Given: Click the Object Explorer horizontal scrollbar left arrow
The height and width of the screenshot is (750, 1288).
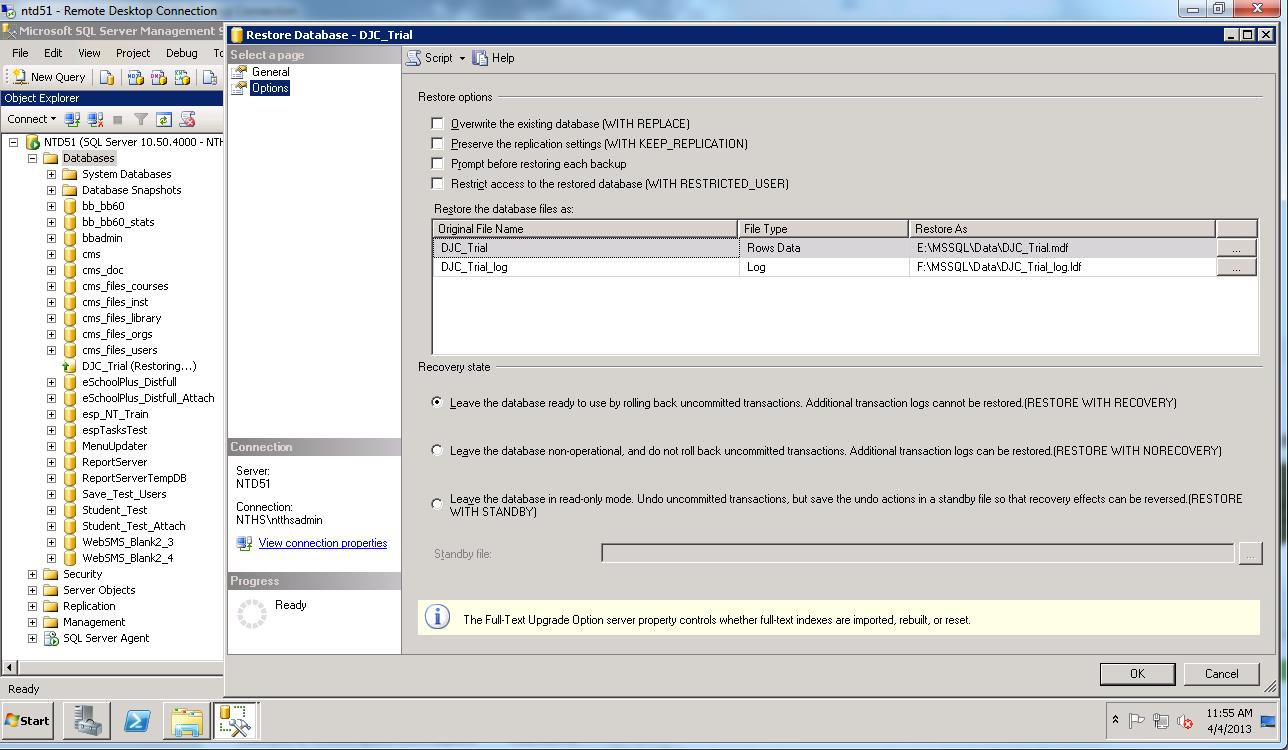Looking at the screenshot, I should point(10,667).
